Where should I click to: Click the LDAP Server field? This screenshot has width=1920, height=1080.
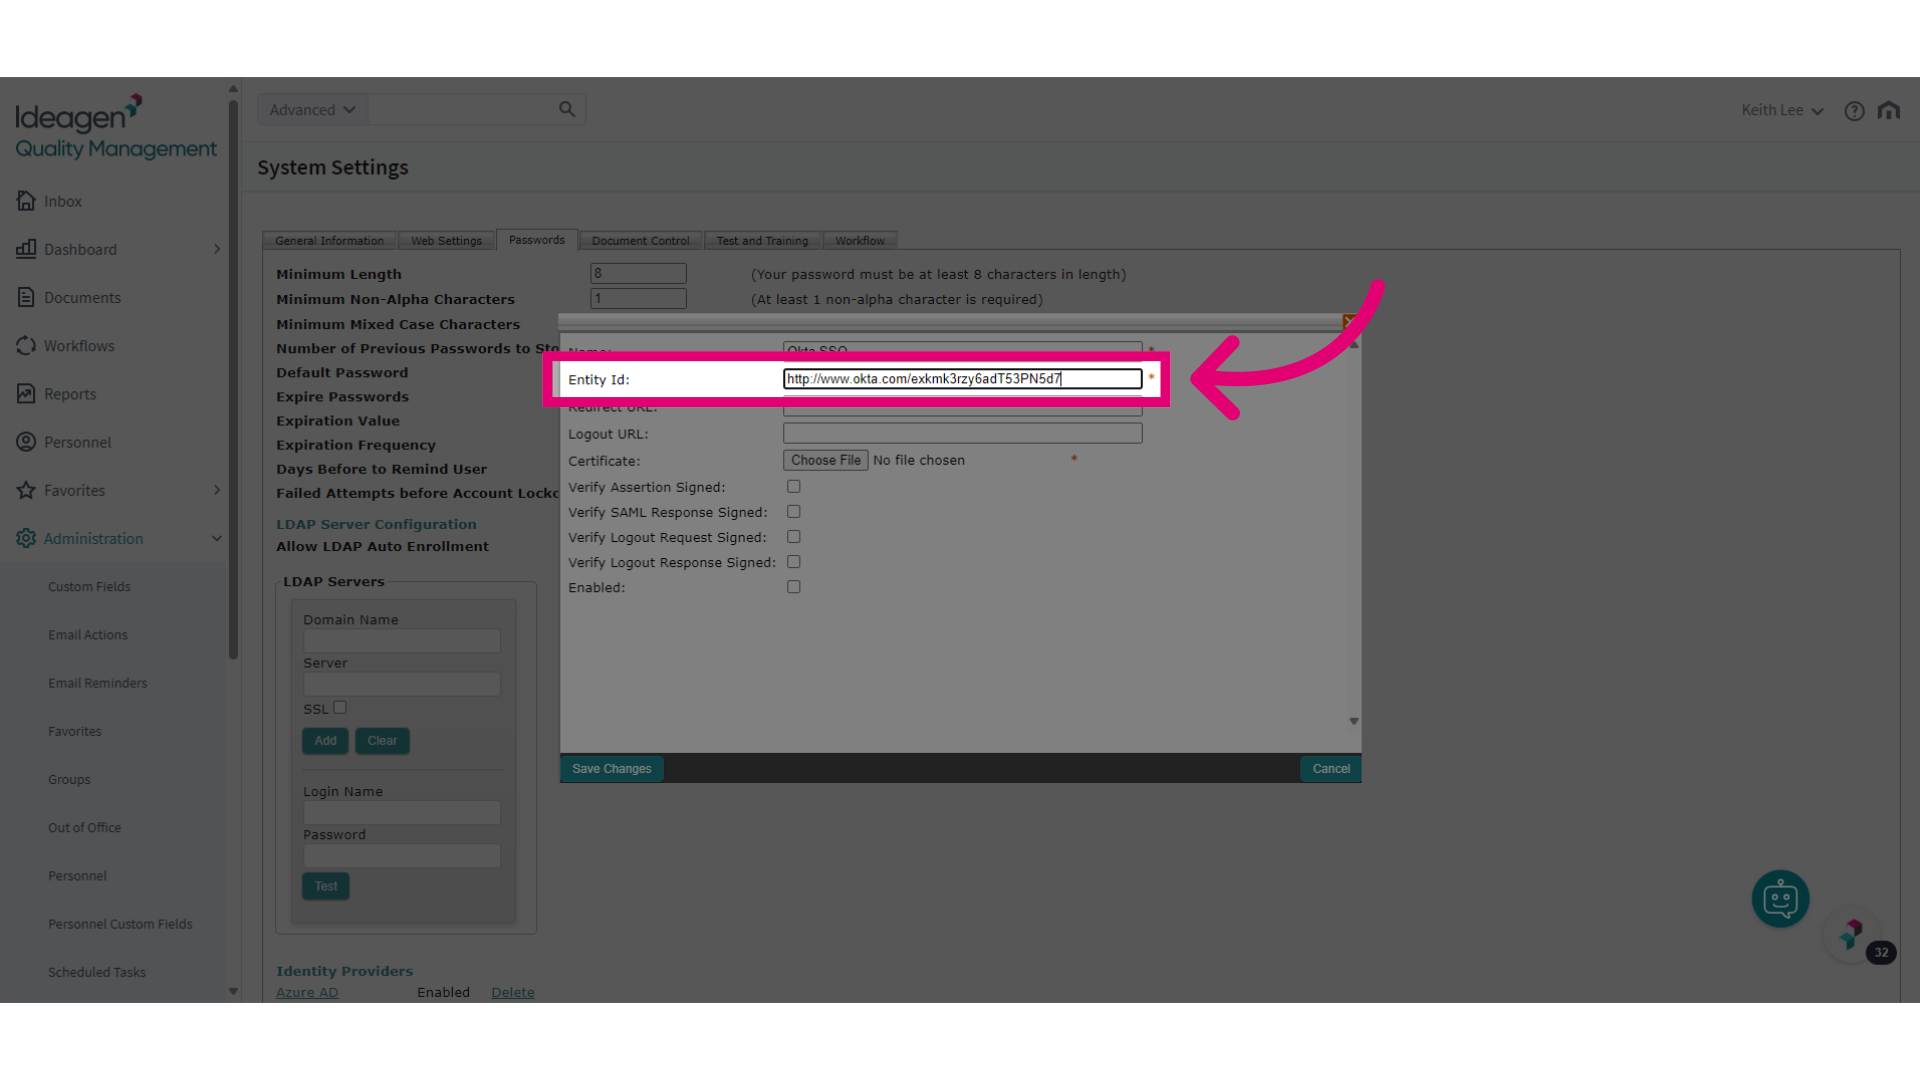402,684
